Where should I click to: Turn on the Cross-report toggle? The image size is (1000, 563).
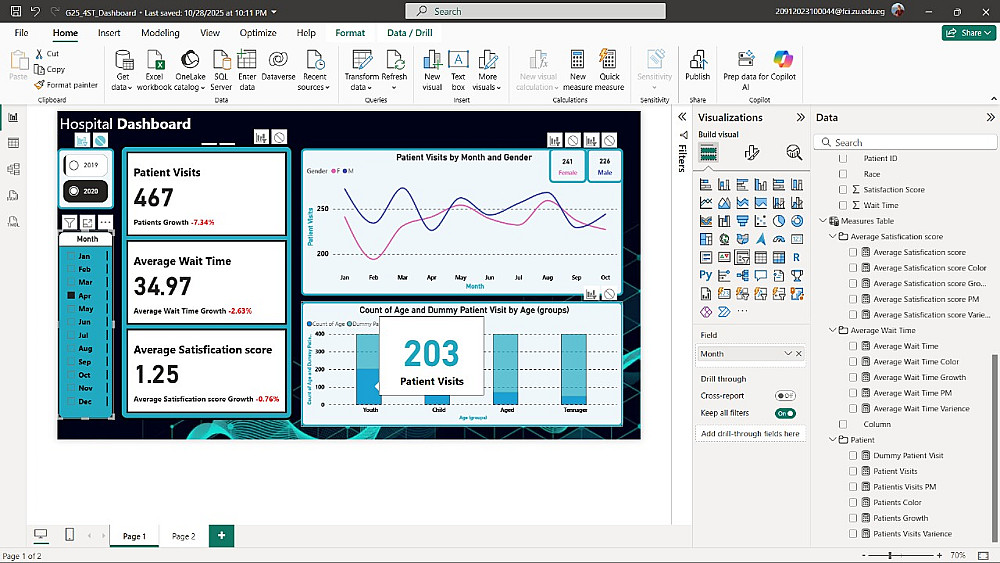pyautogui.click(x=785, y=396)
